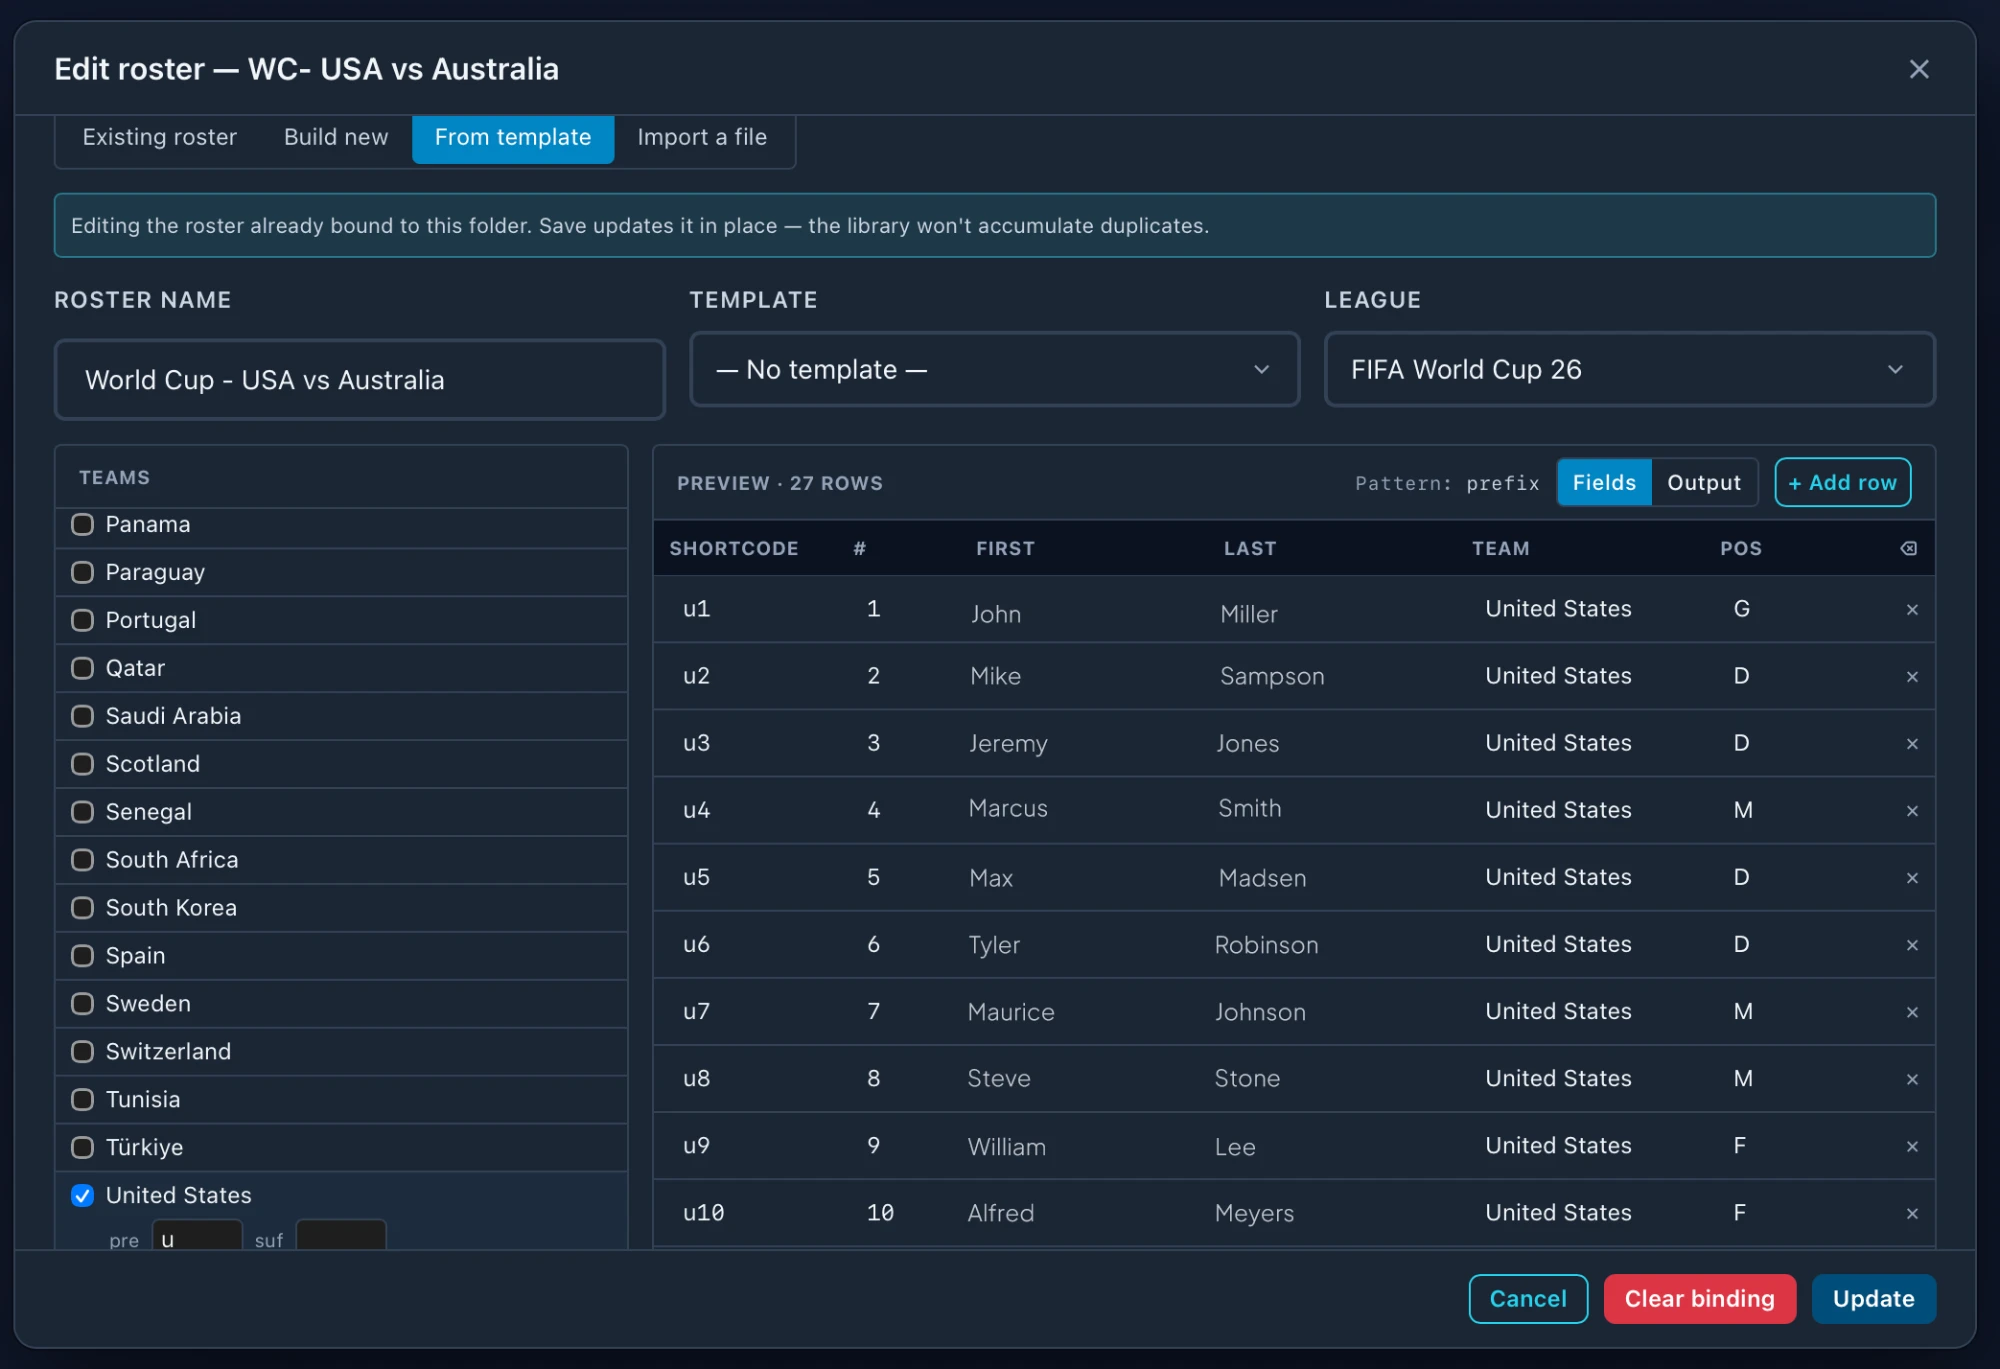Open the League dropdown
Viewport: 2000px width, 1369px height.
pyautogui.click(x=1629, y=369)
